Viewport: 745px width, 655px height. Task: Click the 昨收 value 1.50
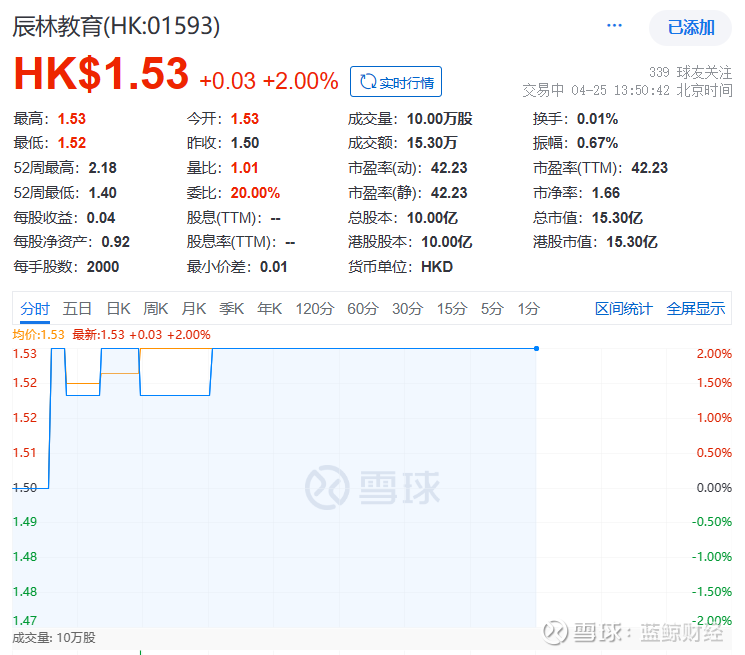tap(245, 143)
